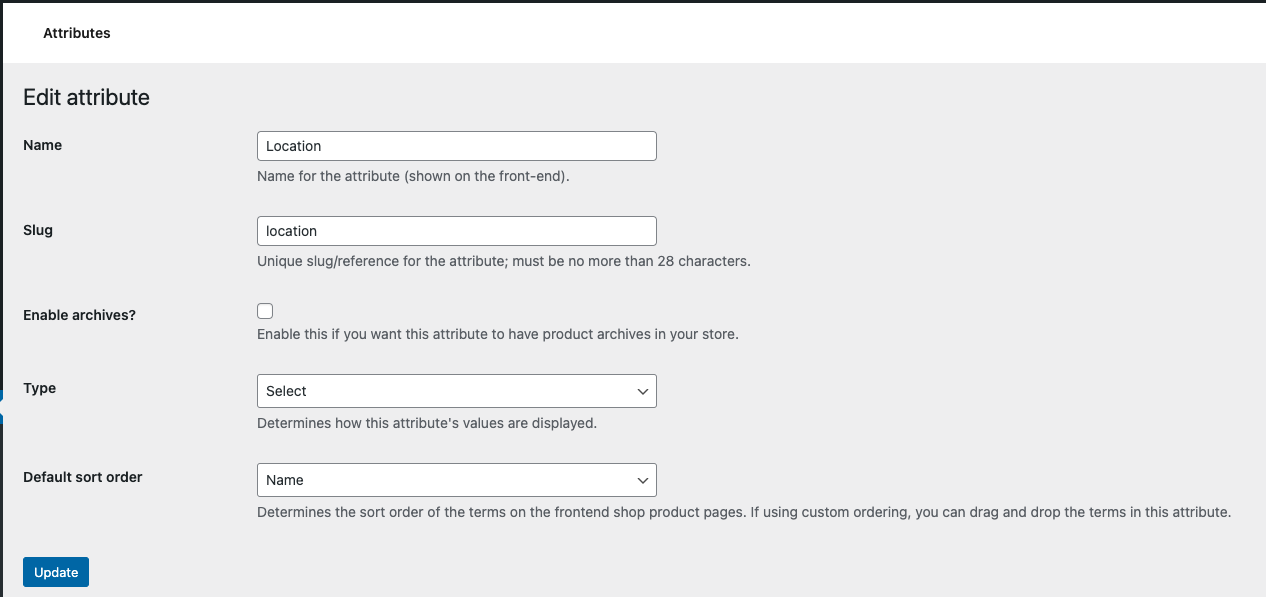Click the 'Edit attribute' page heading

pos(84,96)
